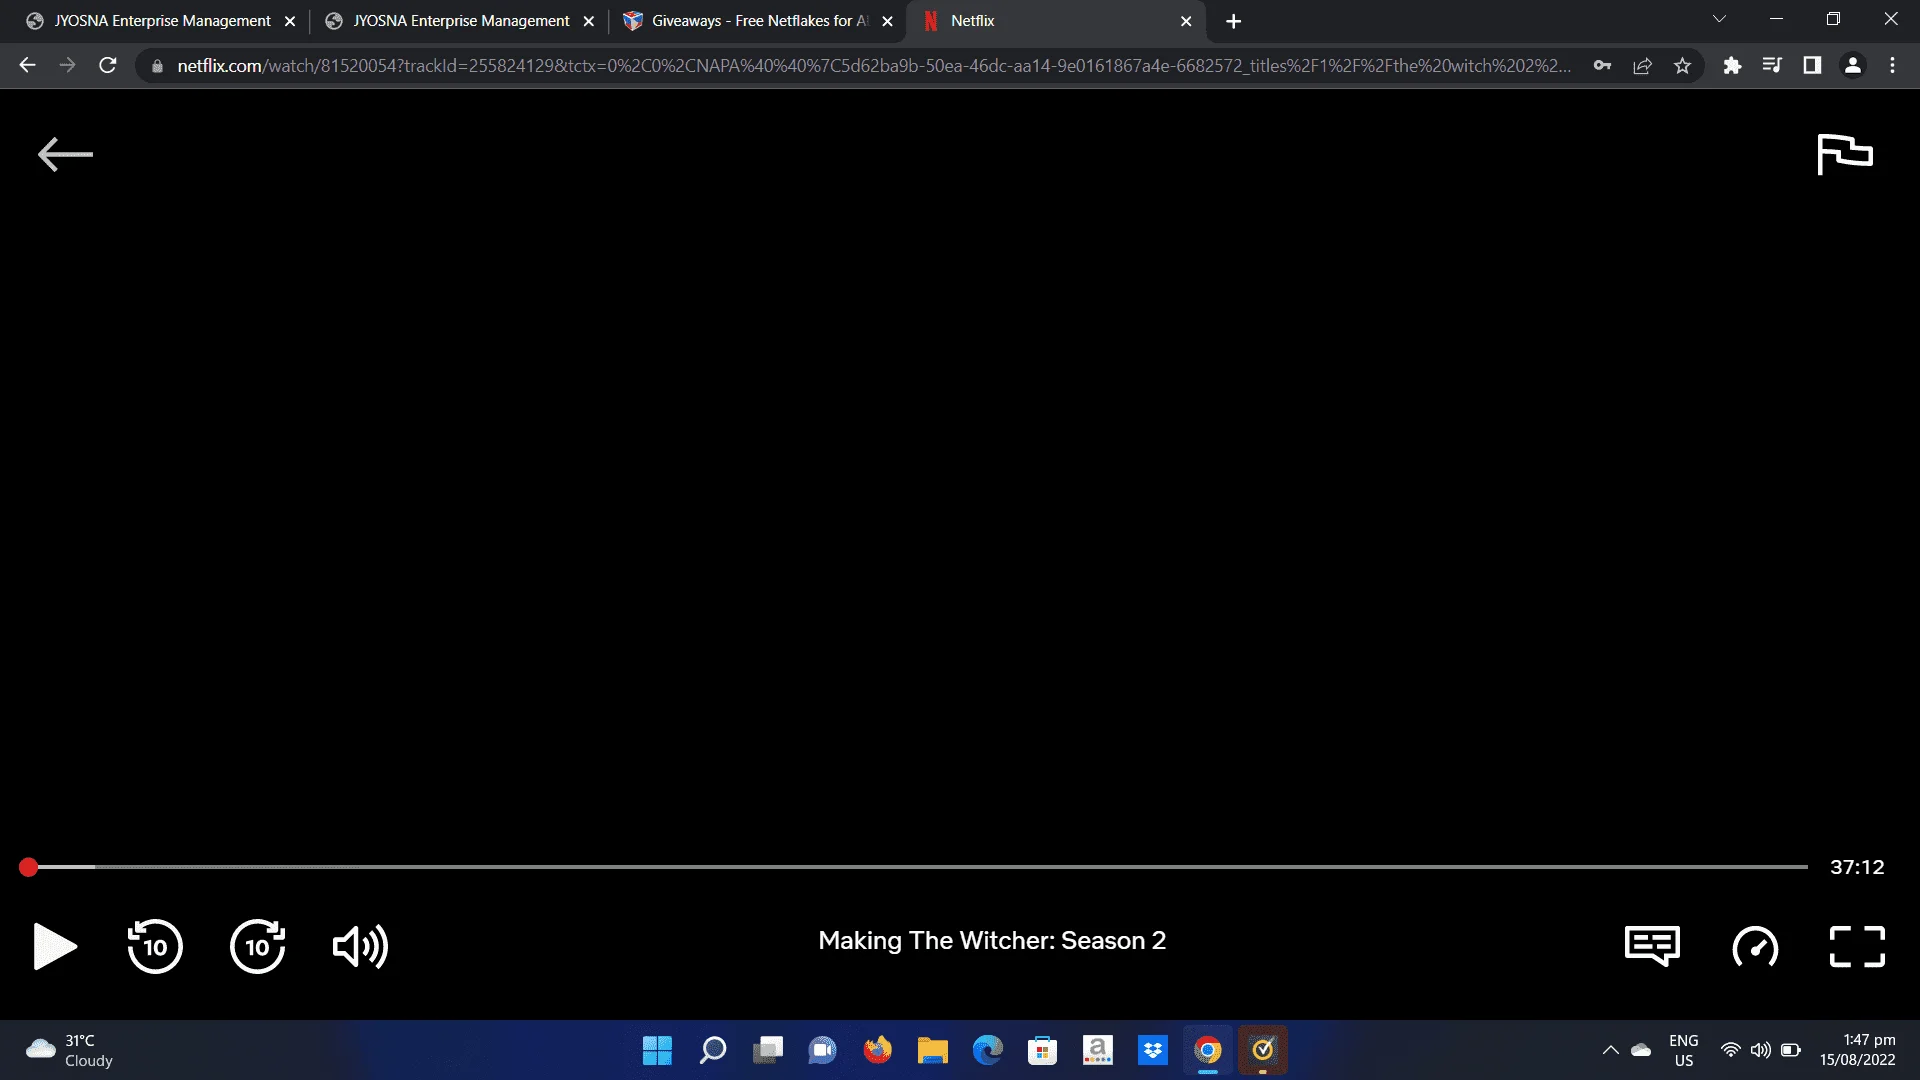Open Task View on taskbar
Screen dimensions: 1920x1080
(767, 1050)
